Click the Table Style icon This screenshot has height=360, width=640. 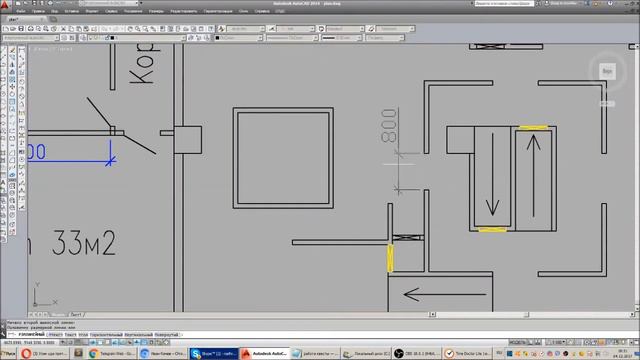[x=321, y=29]
